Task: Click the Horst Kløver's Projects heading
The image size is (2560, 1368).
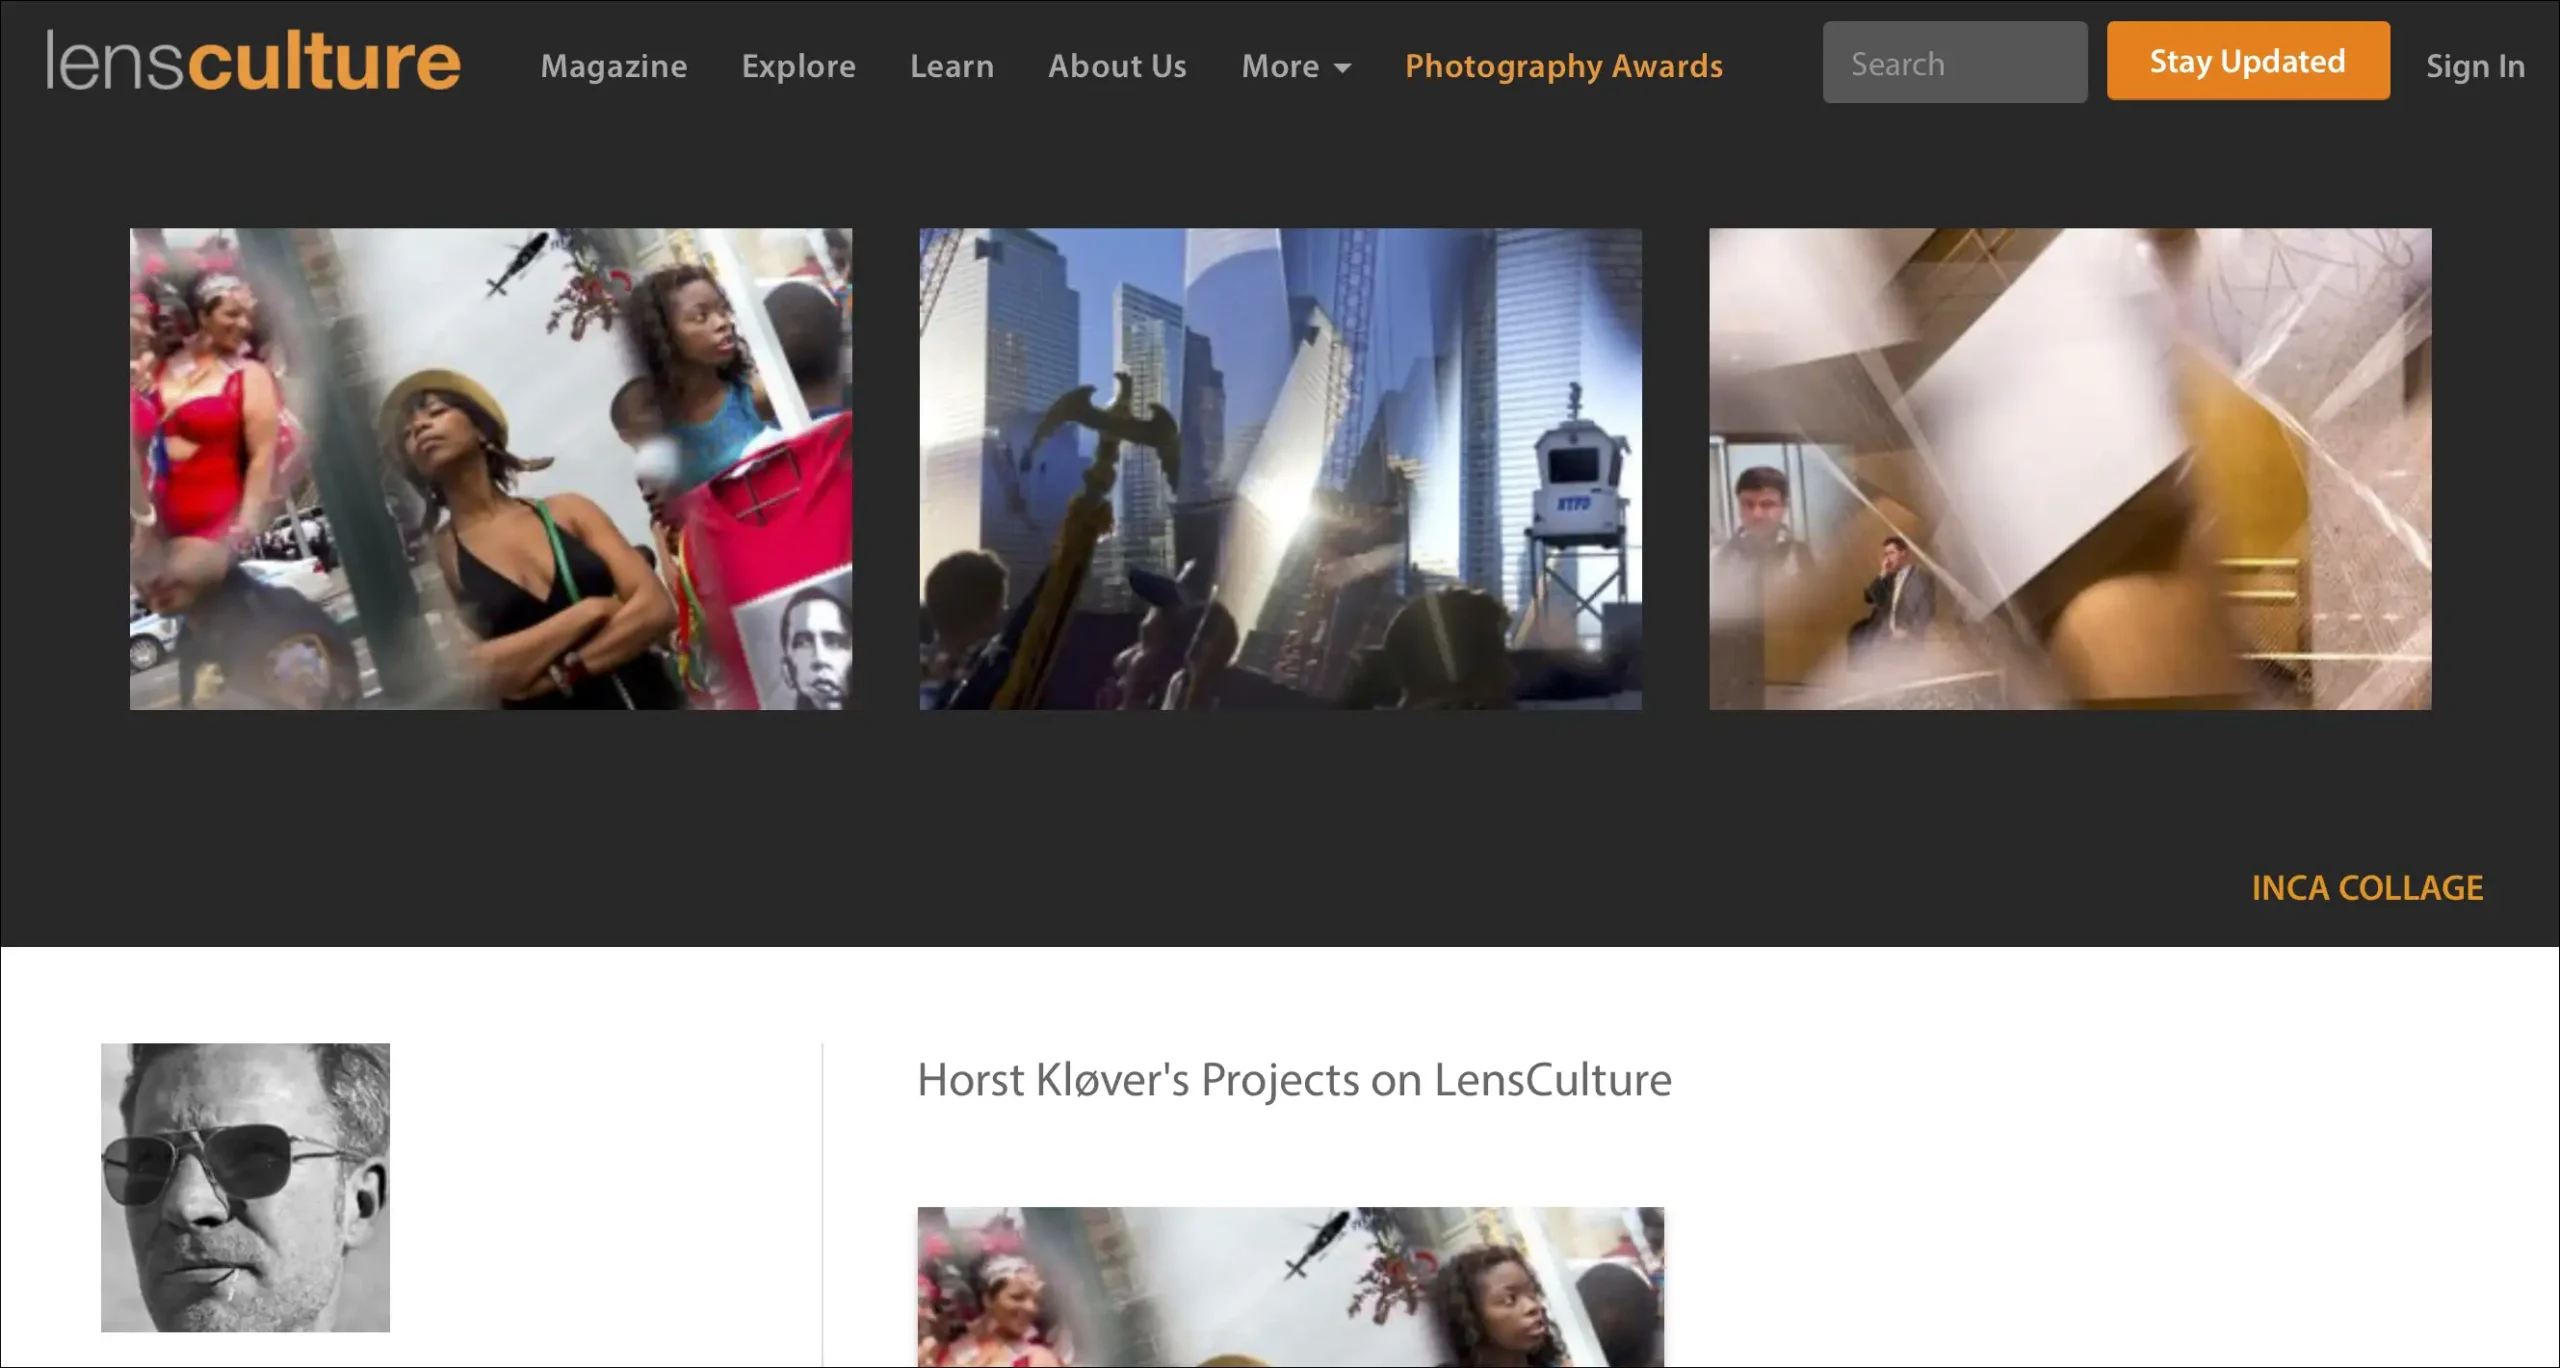Action: pos(1293,1080)
